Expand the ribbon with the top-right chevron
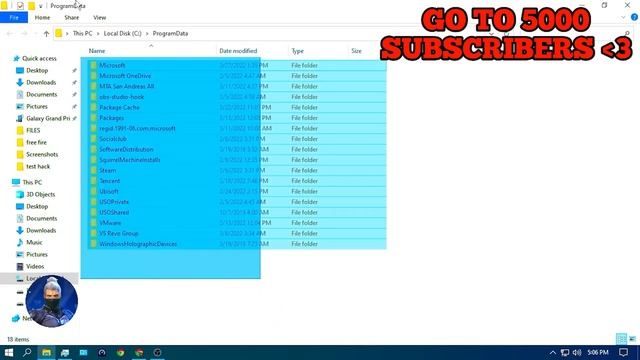This screenshot has width=640, height=360. coord(623,18)
